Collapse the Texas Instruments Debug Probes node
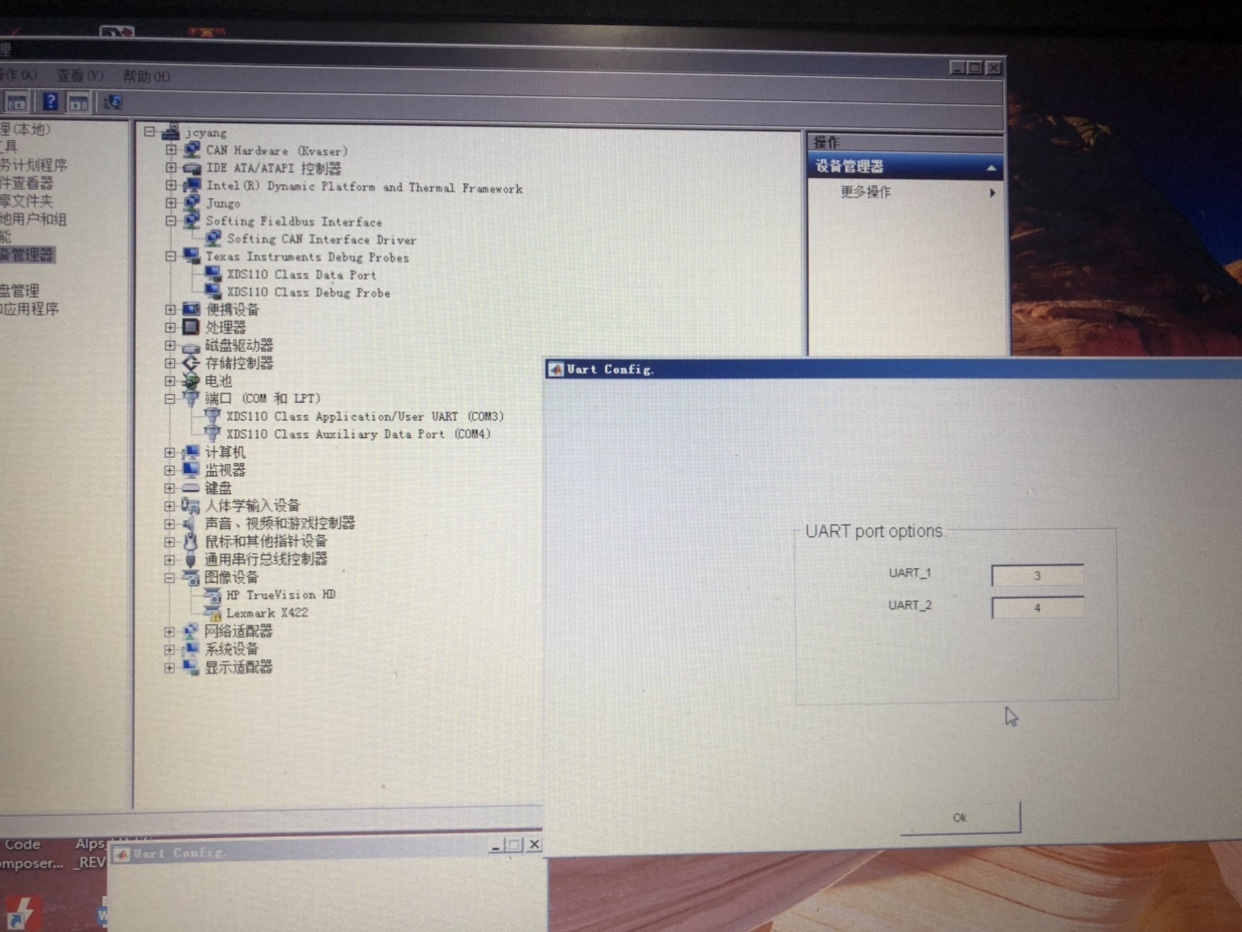This screenshot has height=932, width=1242. point(171,256)
